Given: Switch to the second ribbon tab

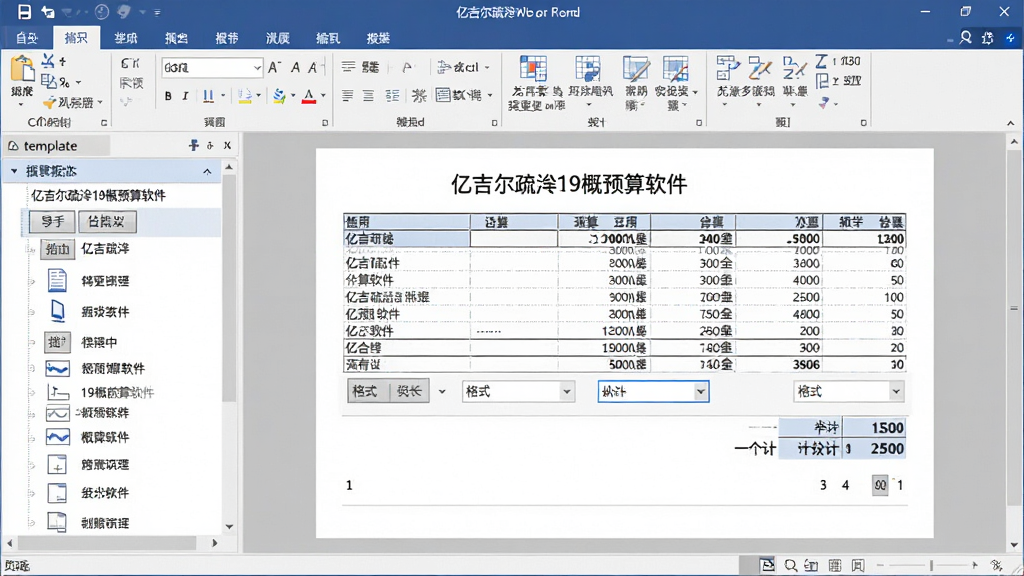Looking at the screenshot, I should [x=76, y=38].
